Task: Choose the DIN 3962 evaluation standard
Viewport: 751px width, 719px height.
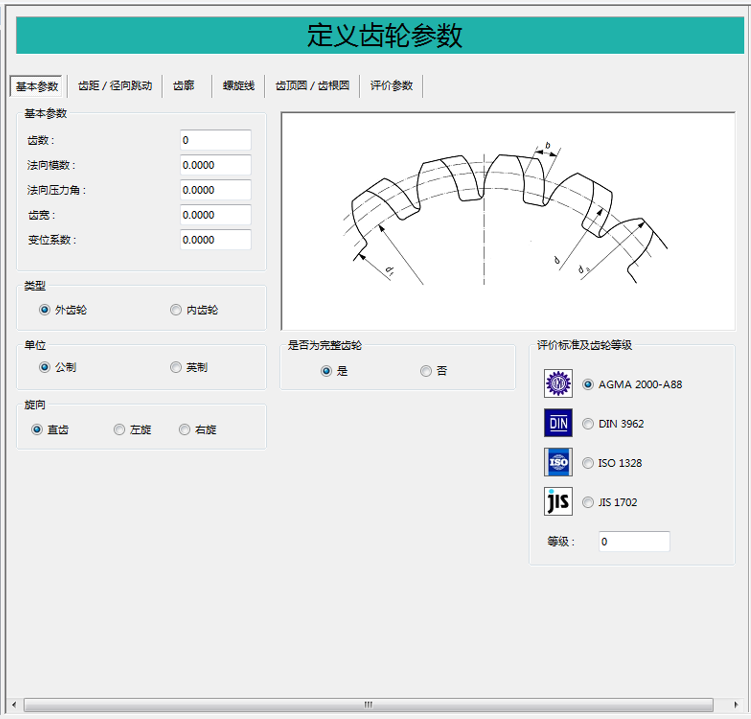Action: point(588,424)
